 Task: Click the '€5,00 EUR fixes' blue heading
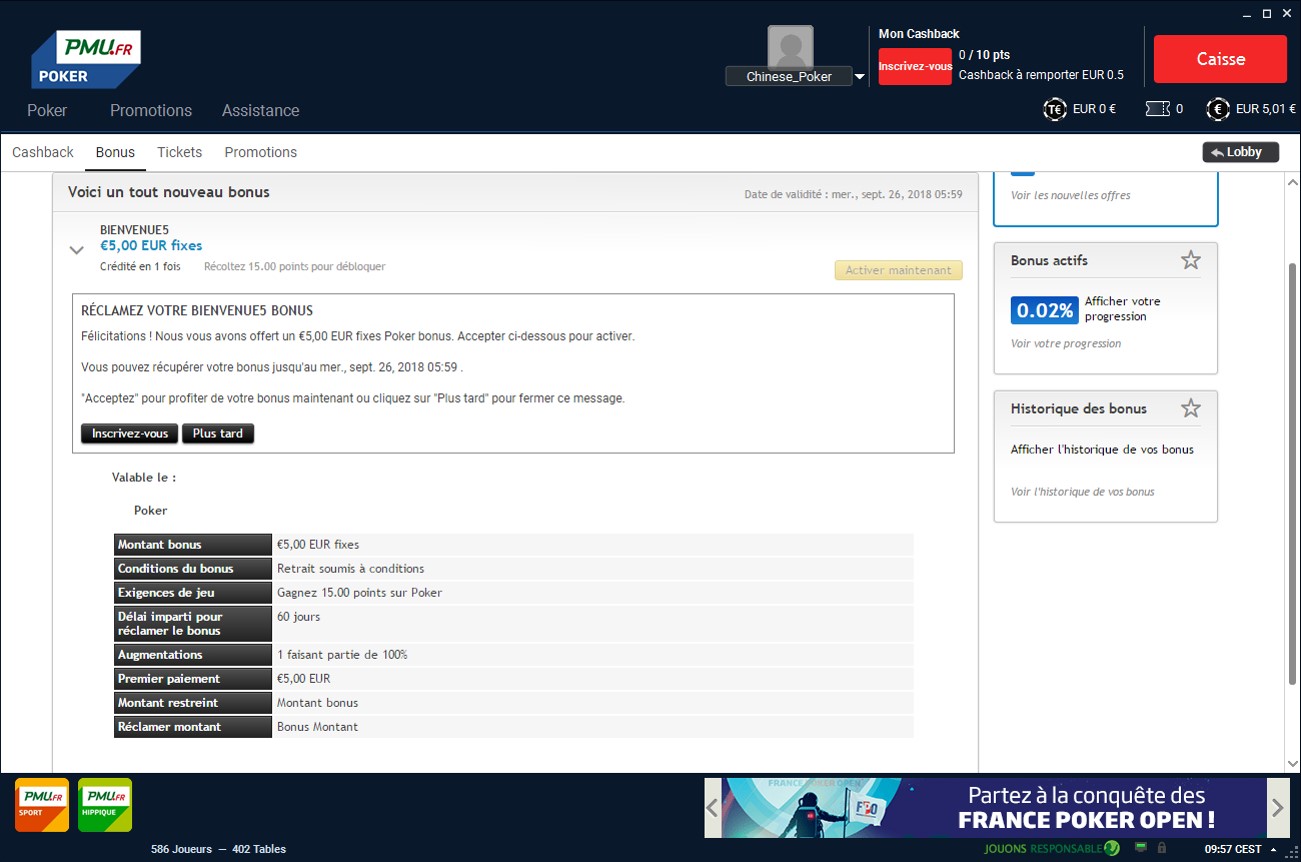point(151,245)
